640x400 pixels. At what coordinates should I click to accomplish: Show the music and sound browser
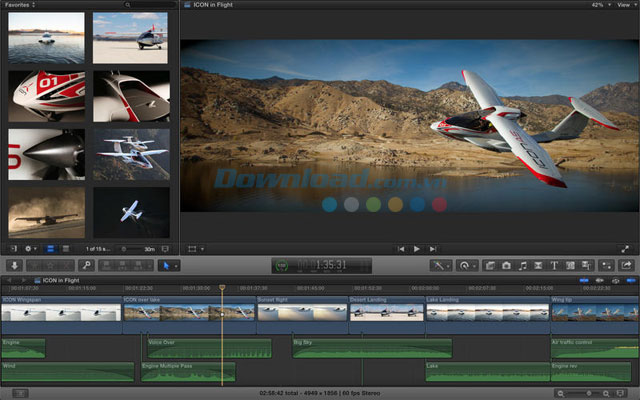522,265
